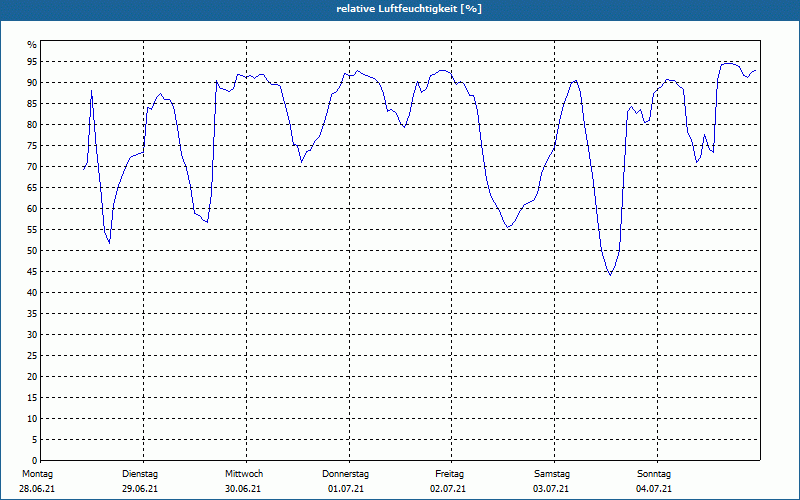Click the lowest humidity dip on Saturday

610,275
